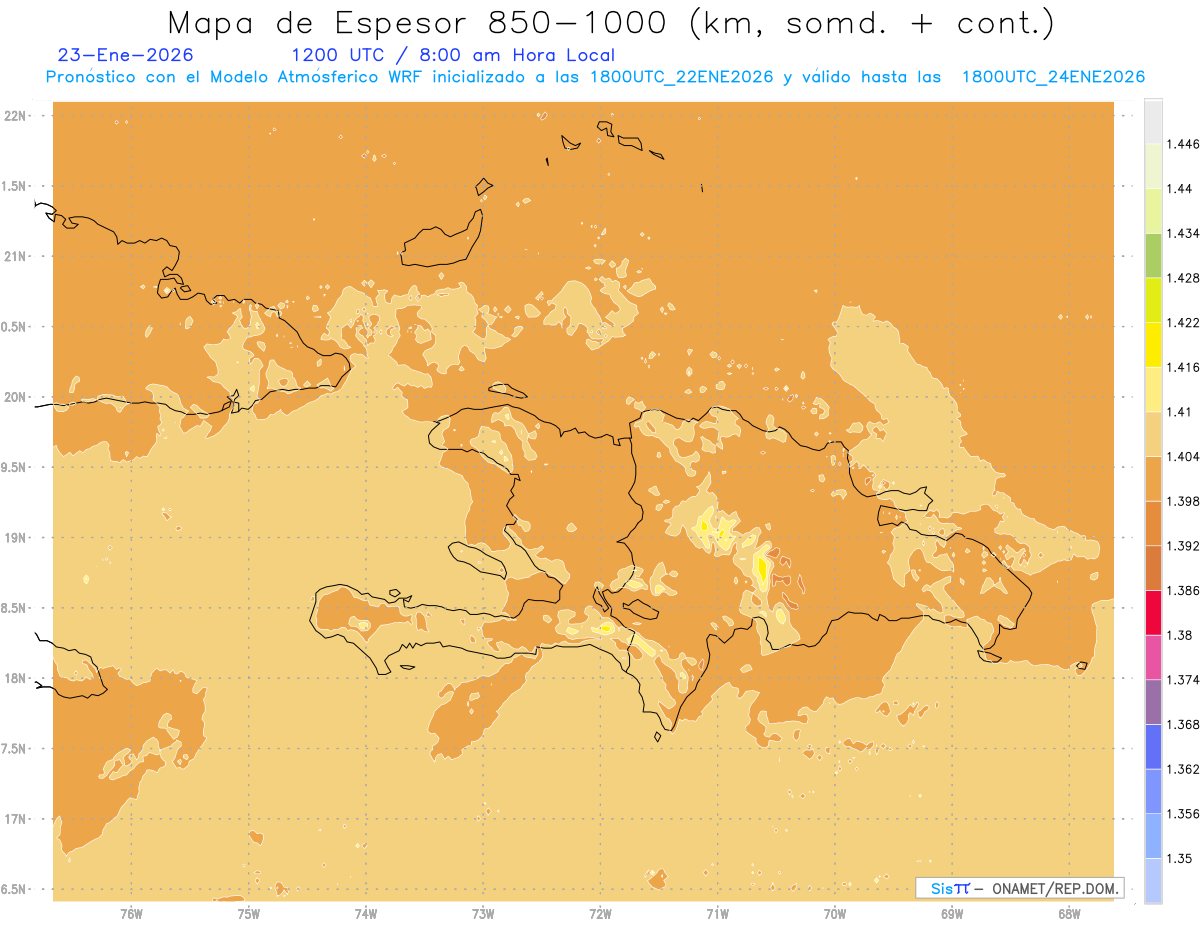Select the red legend swatch between 1.38 and 1.386
Image resolution: width=1200 pixels, height=927 pixels.
click(x=1153, y=612)
